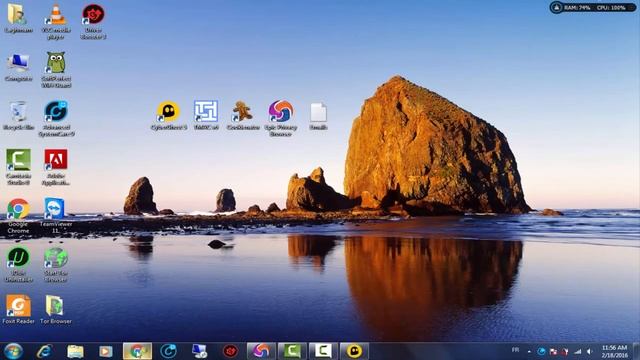Switch to white Camtasia Recorder taskbar button
This screenshot has width=640, height=360.
tap(323, 351)
